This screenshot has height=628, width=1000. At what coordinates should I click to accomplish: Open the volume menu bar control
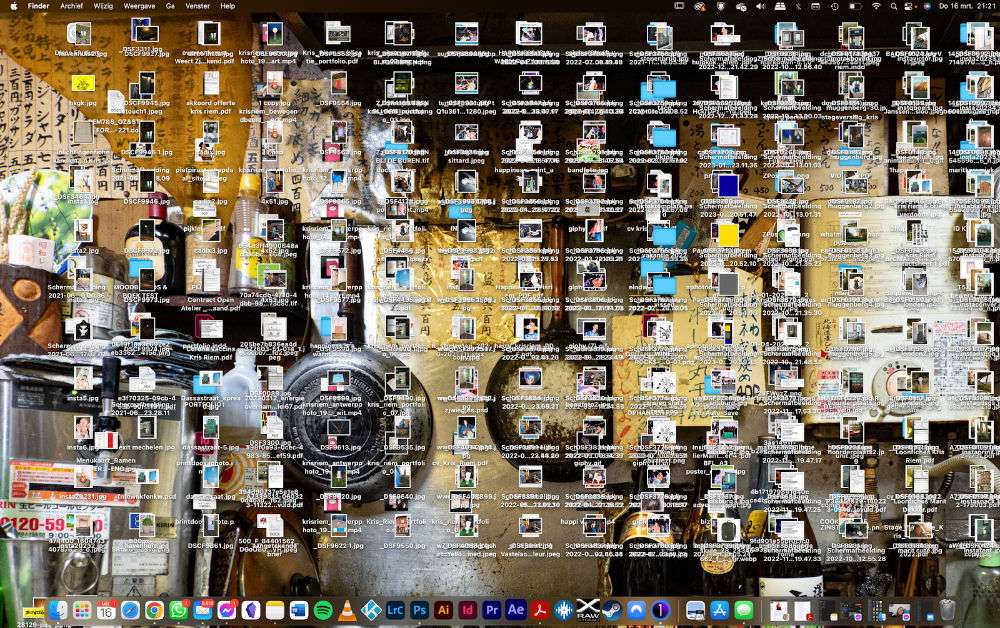(760, 6)
